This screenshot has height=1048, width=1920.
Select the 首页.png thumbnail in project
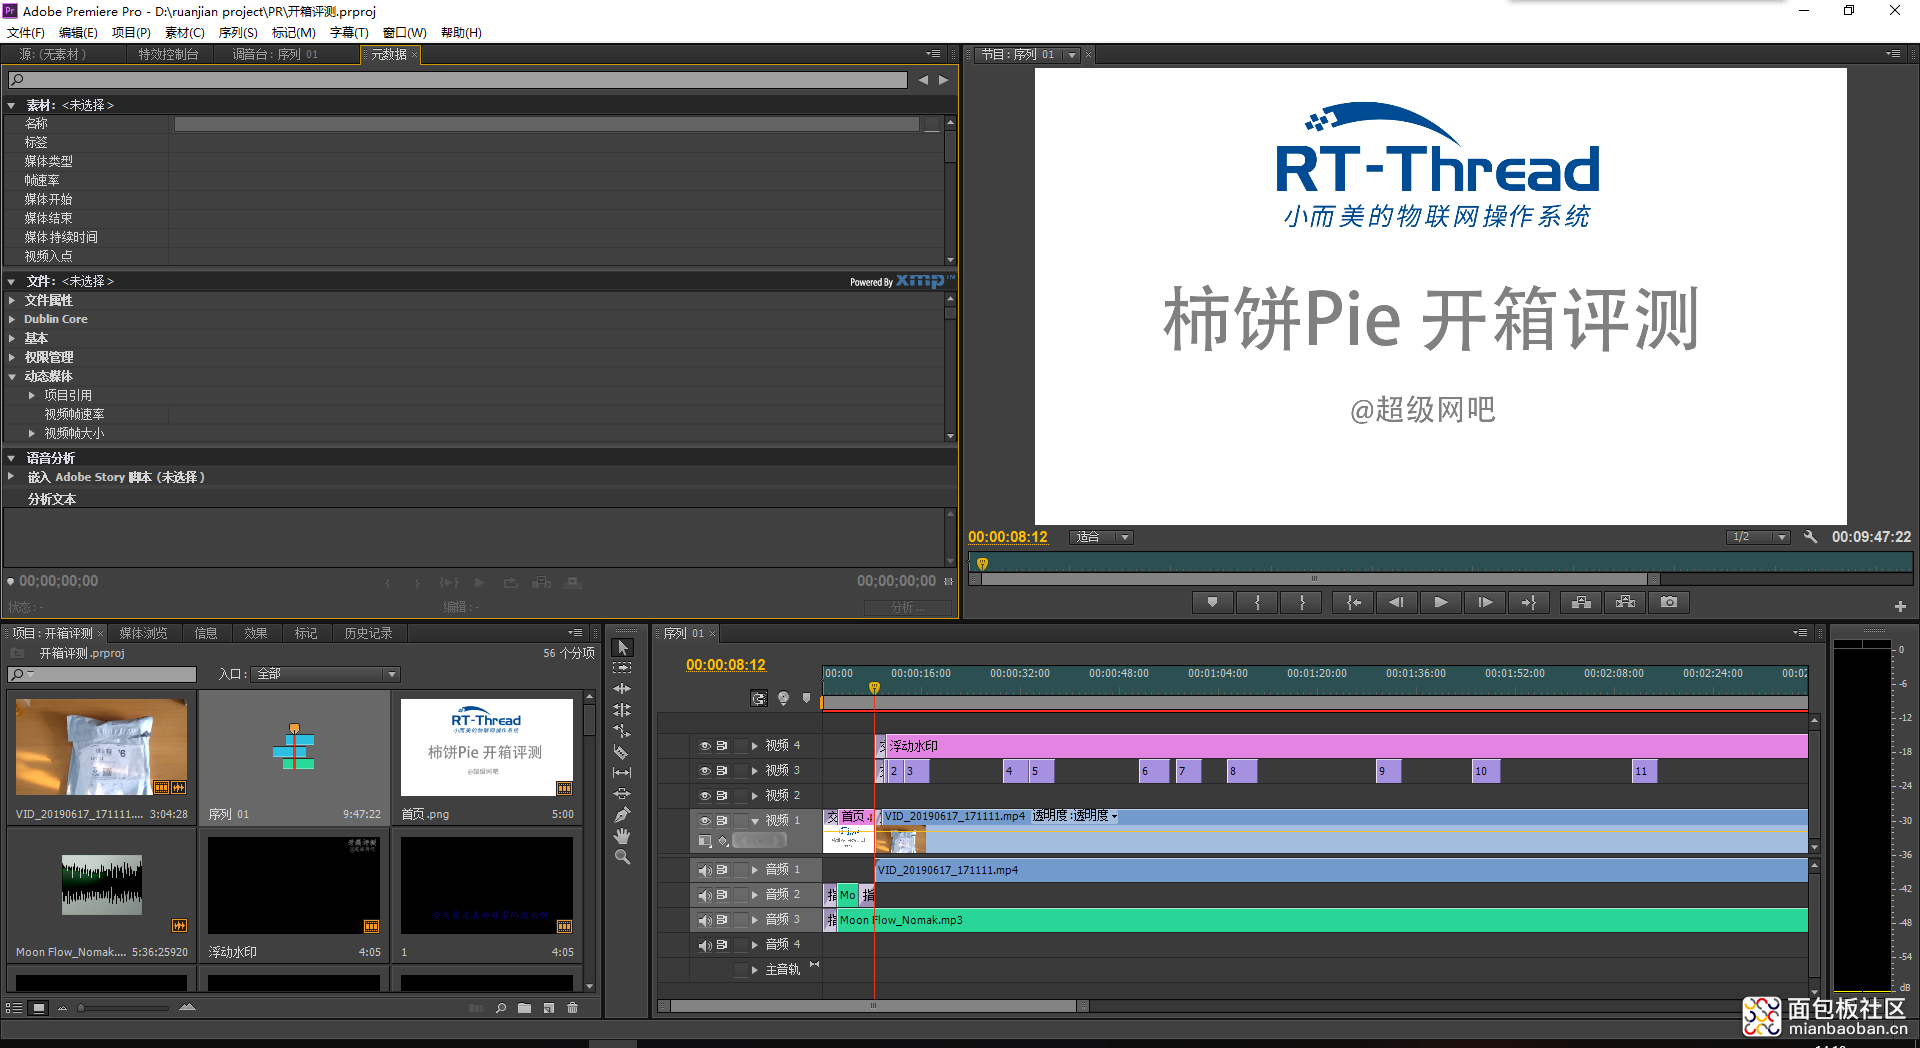click(487, 748)
